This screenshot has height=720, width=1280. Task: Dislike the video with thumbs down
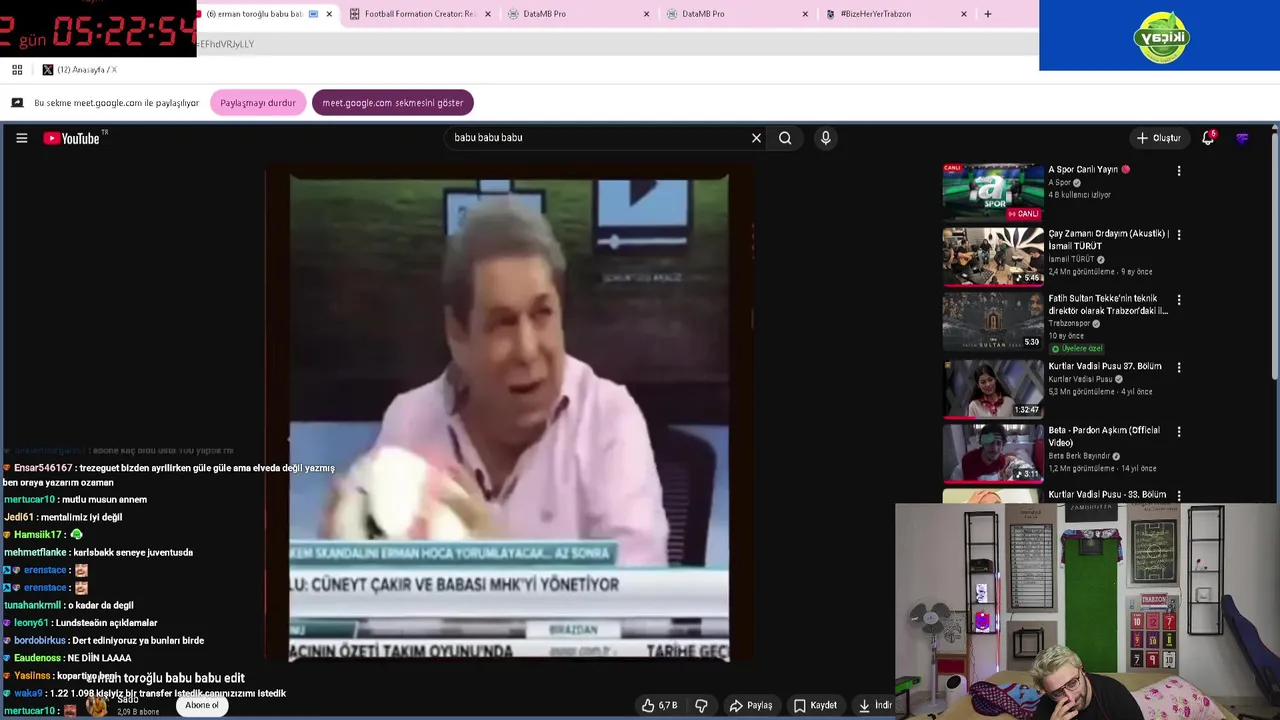point(701,705)
